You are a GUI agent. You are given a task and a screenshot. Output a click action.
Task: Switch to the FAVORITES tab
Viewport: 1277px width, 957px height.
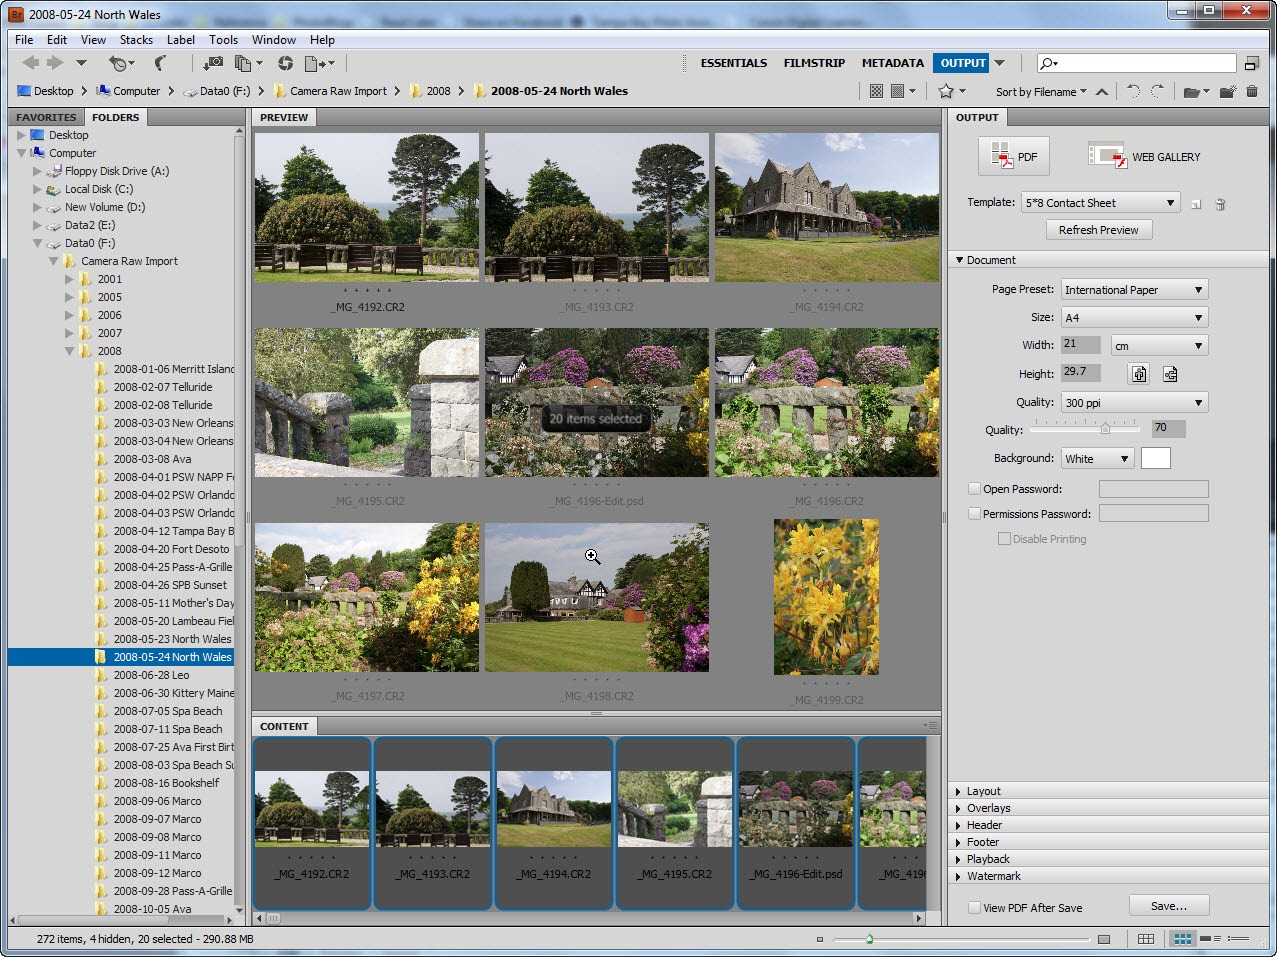point(46,117)
